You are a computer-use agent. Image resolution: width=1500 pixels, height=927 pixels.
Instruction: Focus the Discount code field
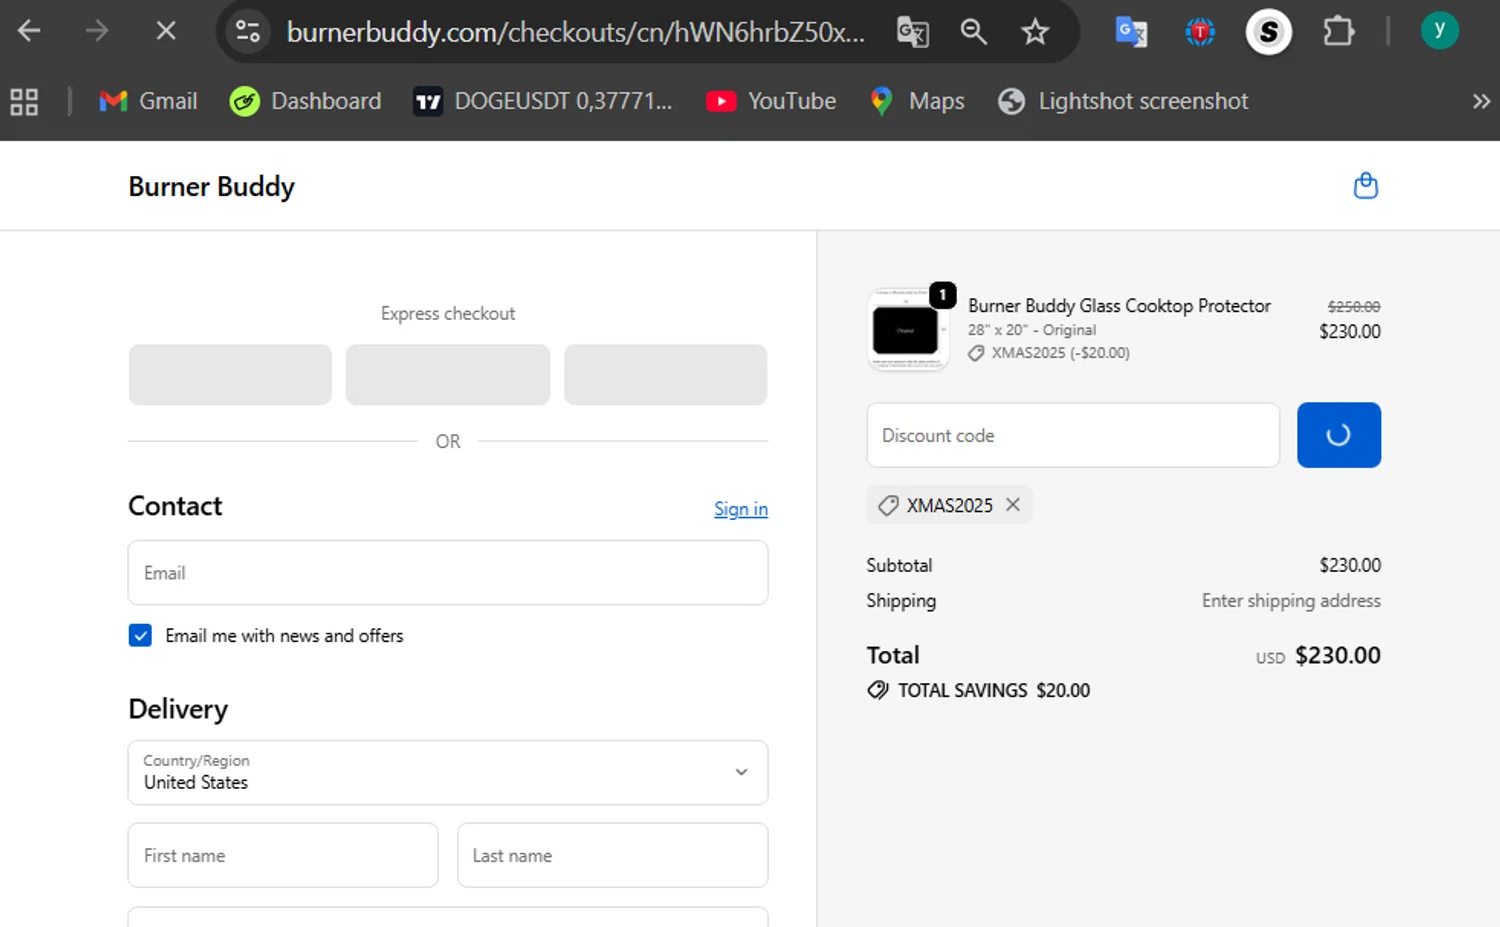[1073, 435]
